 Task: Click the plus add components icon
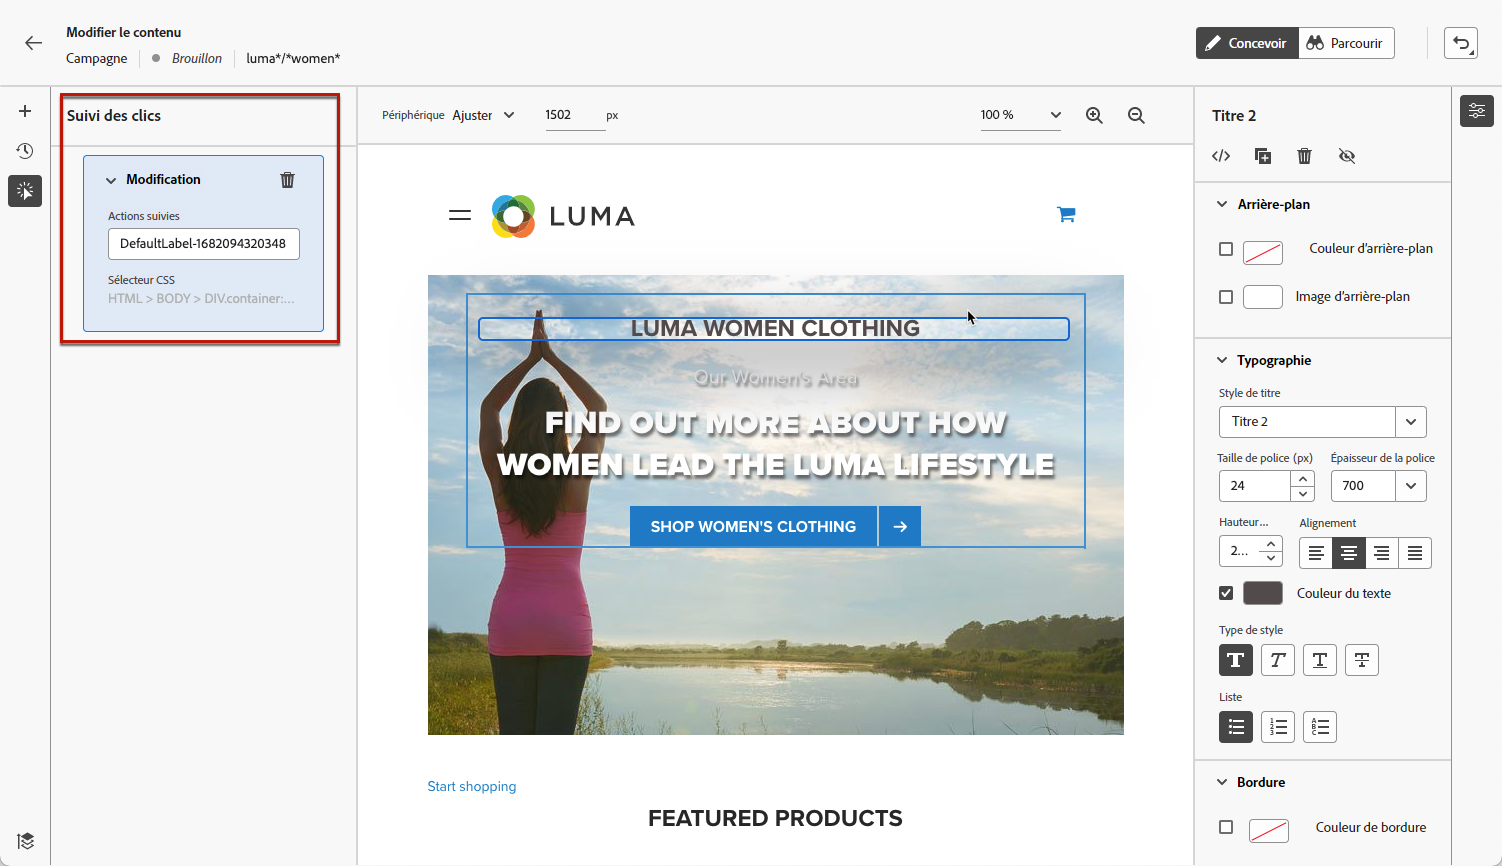tap(25, 111)
